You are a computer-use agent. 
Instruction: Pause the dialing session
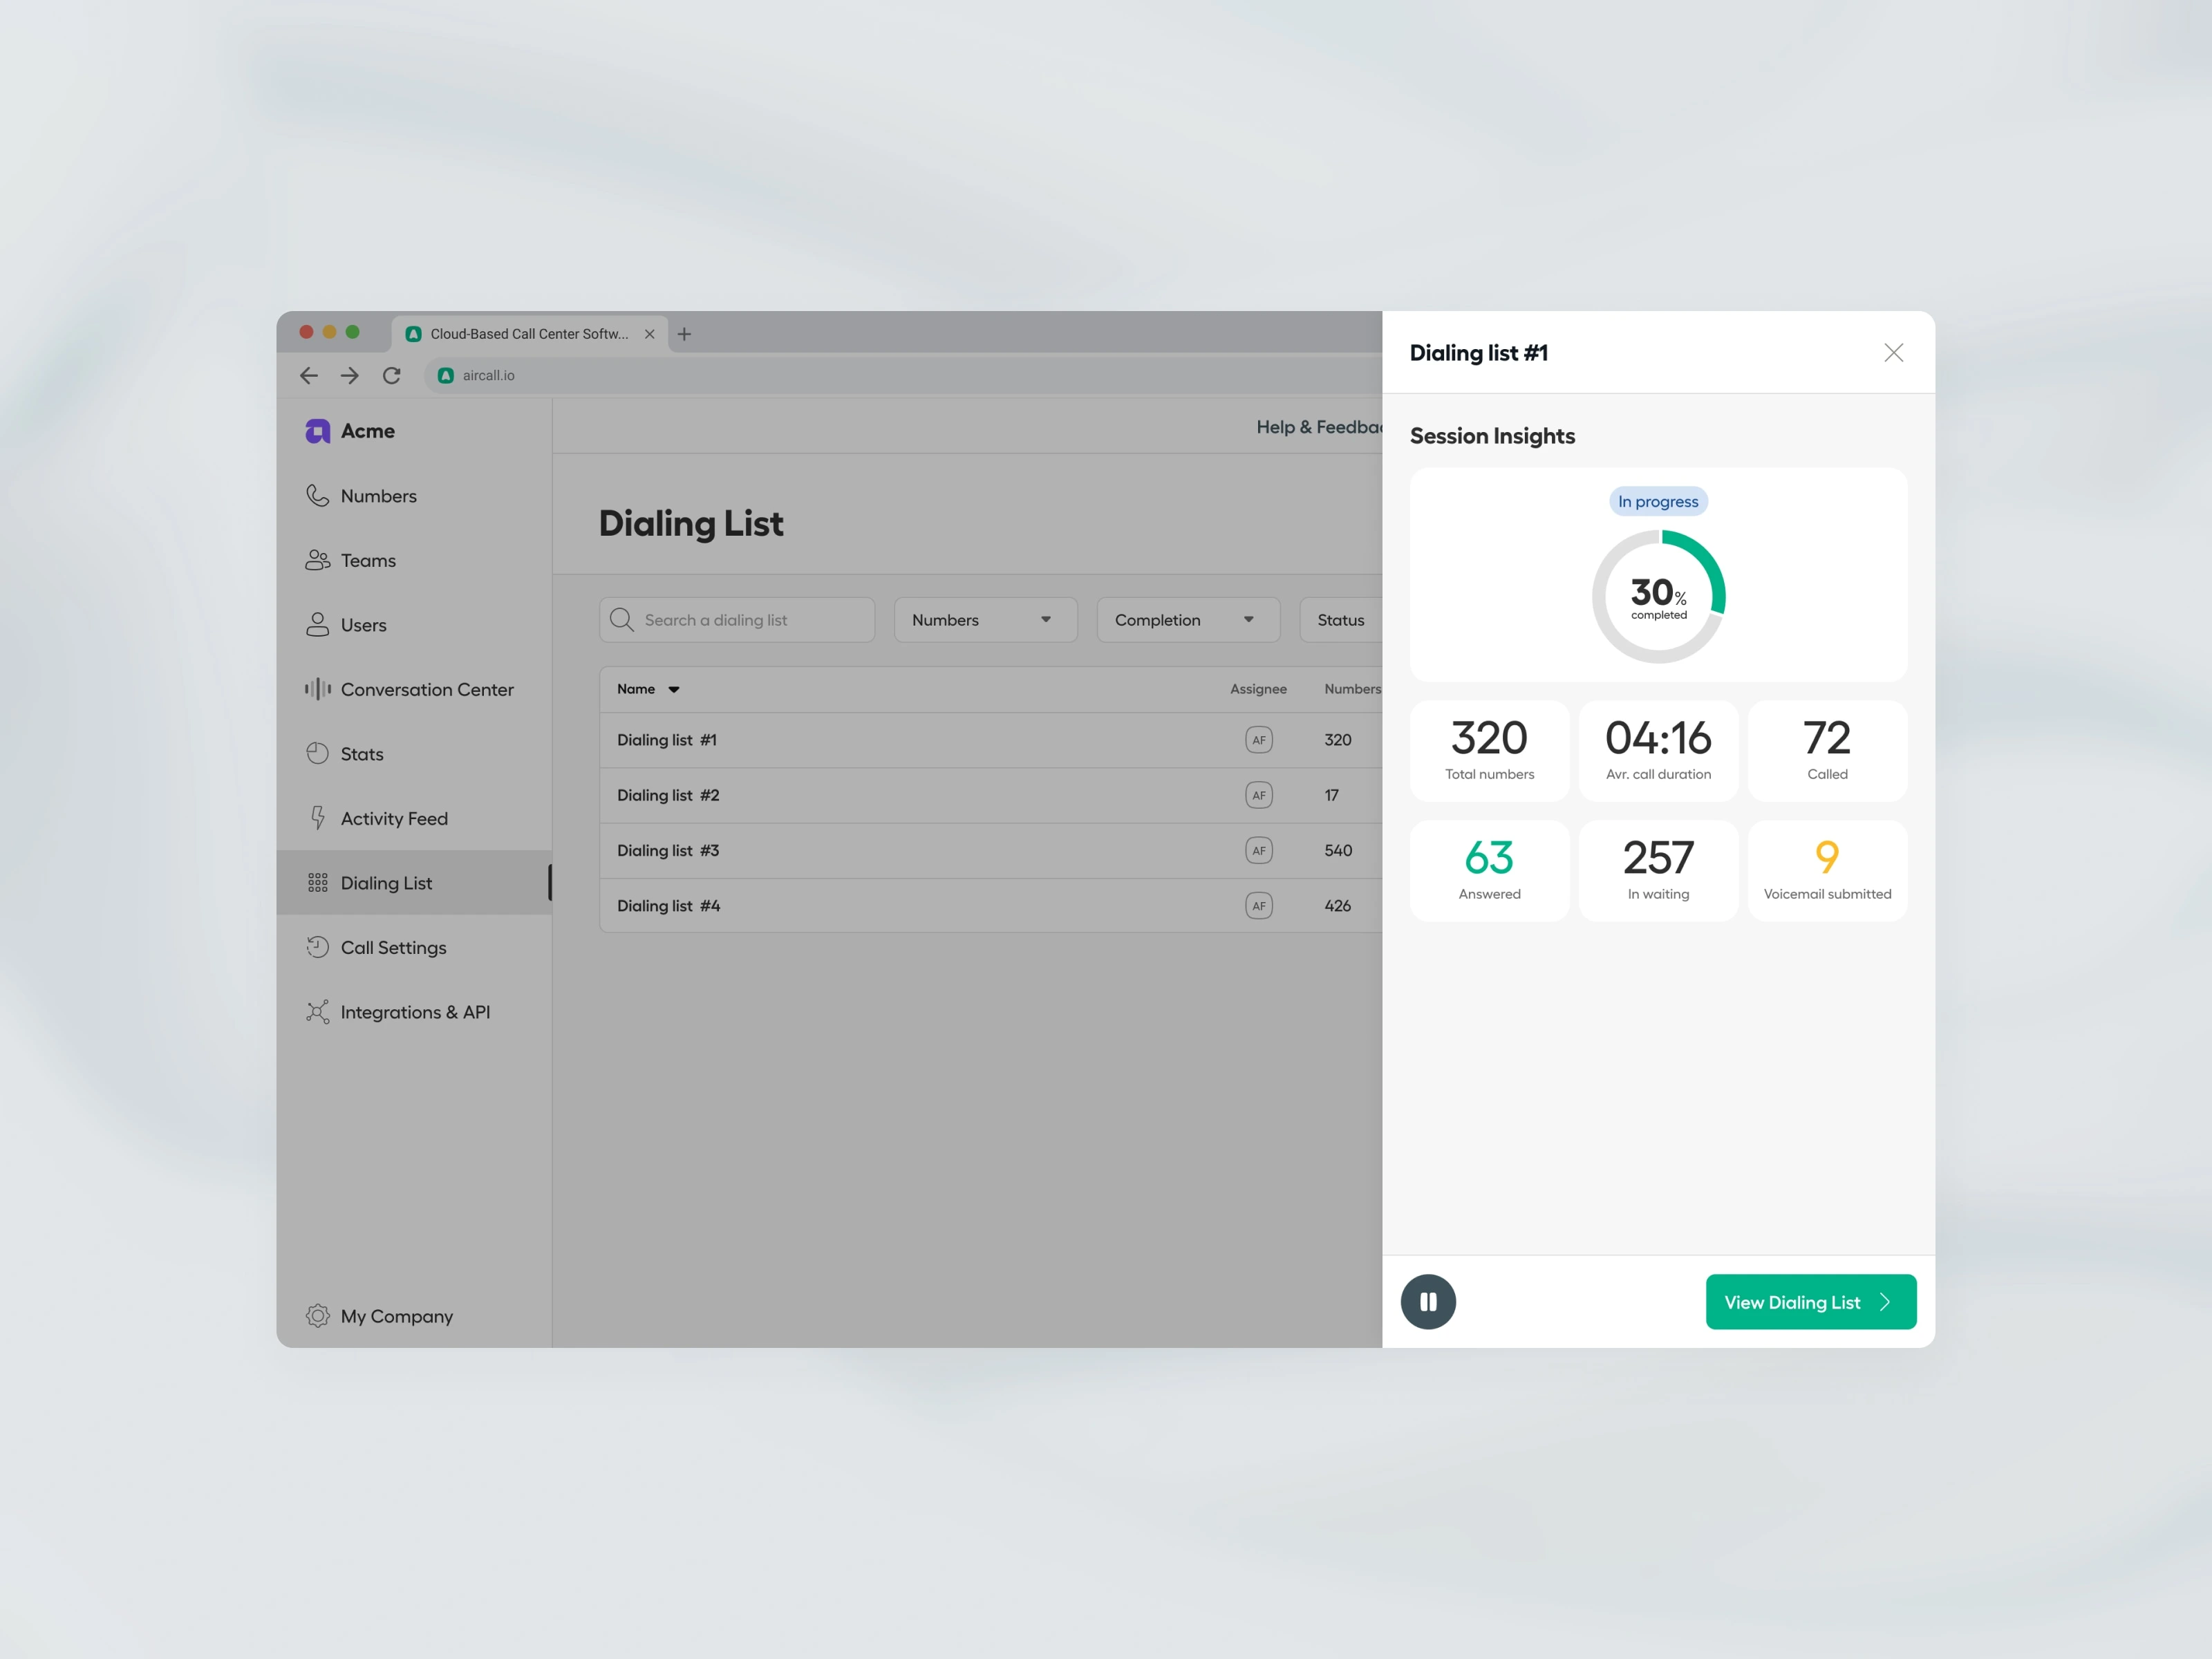pyautogui.click(x=1428, y=1302)
